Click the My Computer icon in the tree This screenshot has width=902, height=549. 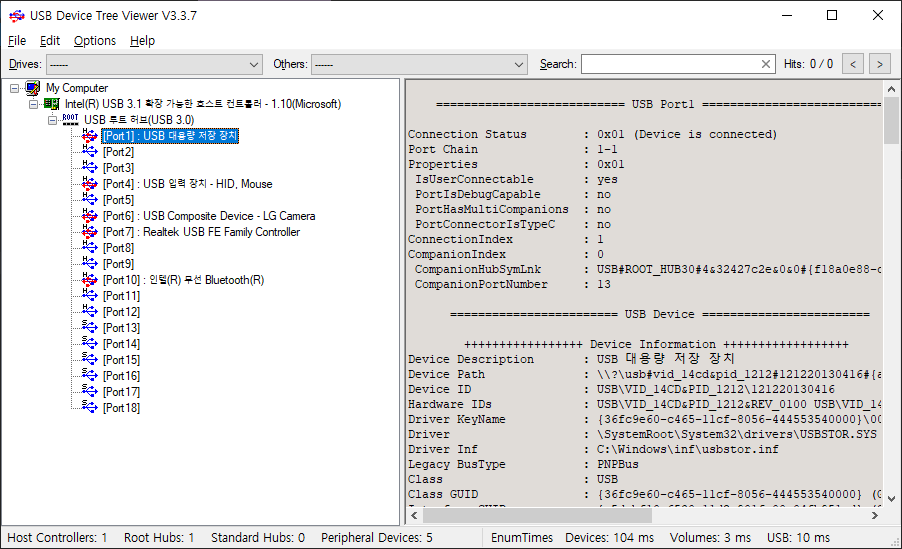tap(33, 88)
